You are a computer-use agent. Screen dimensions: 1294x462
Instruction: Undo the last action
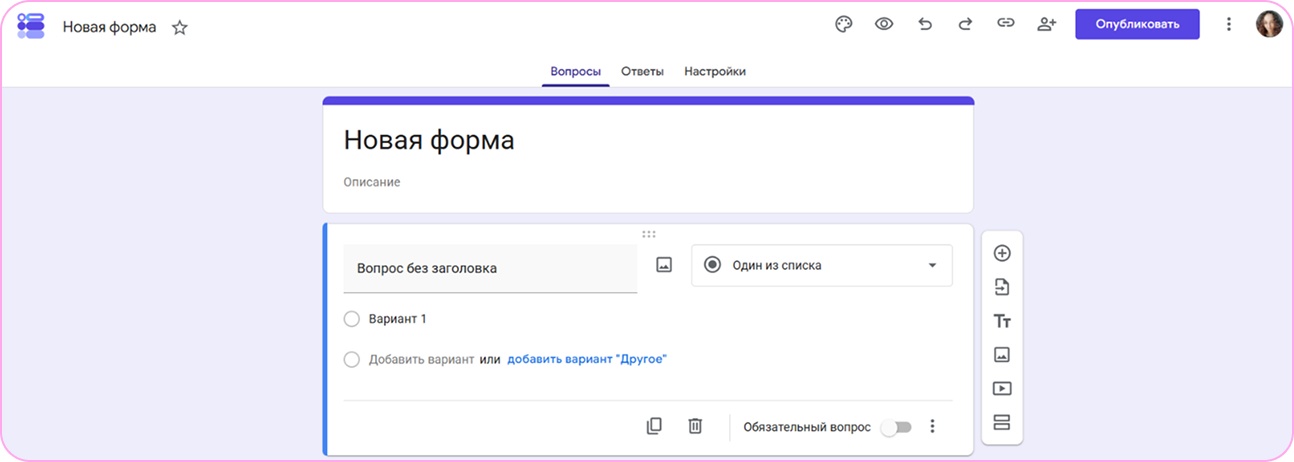tap(925, 25)
